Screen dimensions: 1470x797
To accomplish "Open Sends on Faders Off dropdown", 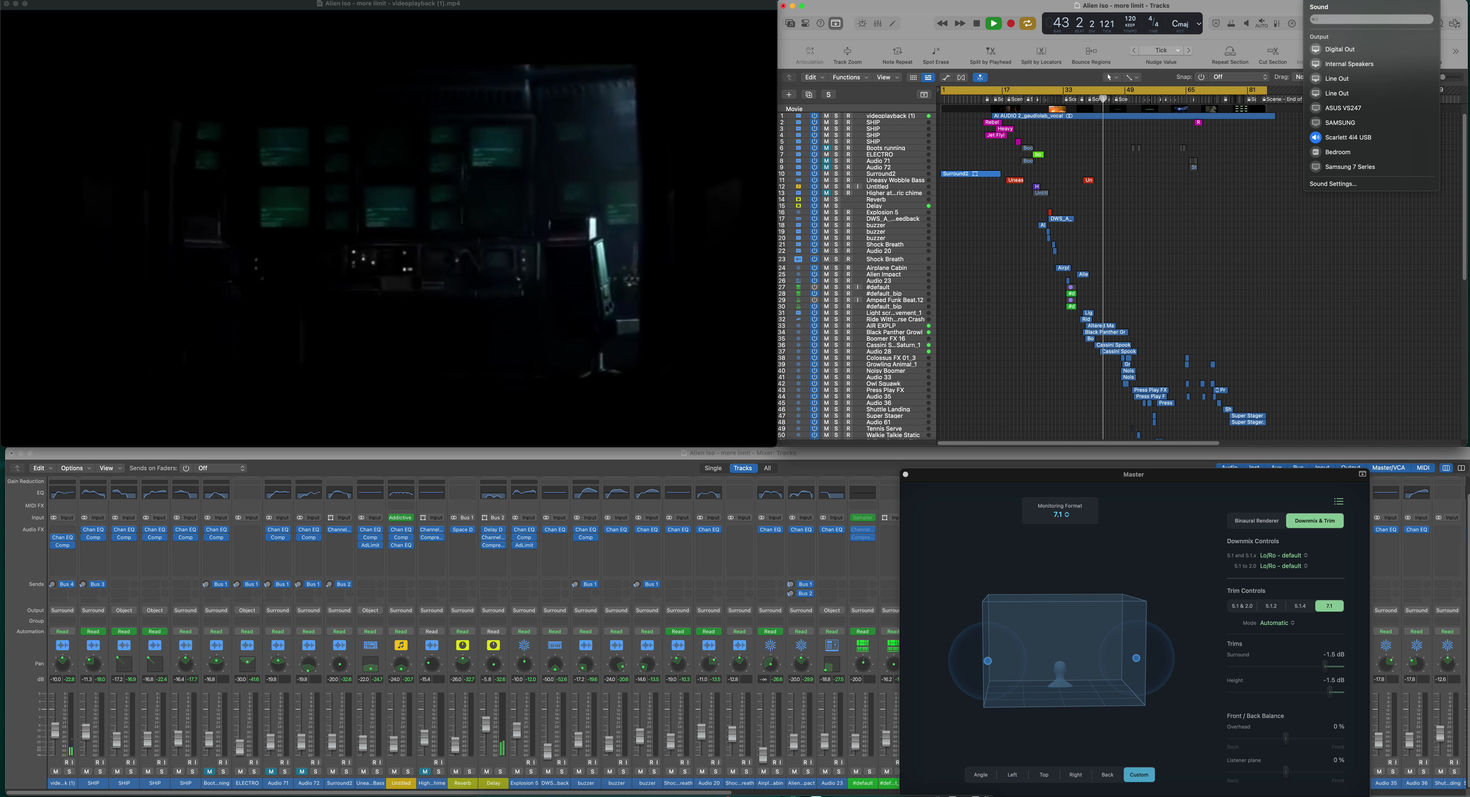I will (219, 468).
